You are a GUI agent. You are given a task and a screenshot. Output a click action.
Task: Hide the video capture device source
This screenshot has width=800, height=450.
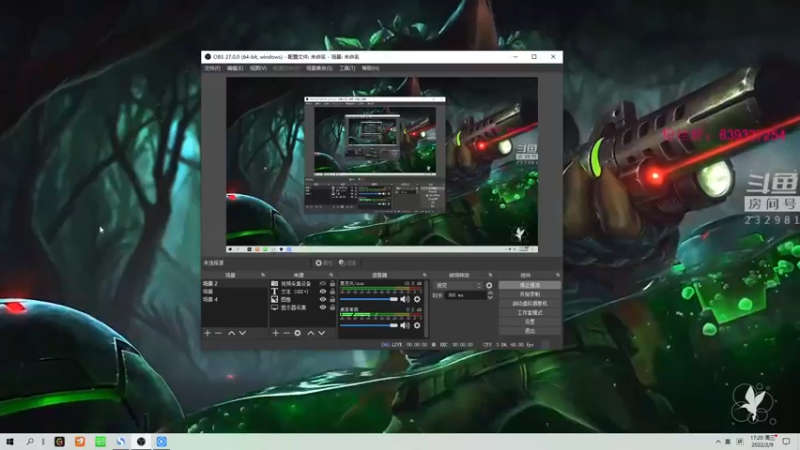pyautogui.click(x=322, y=283)
